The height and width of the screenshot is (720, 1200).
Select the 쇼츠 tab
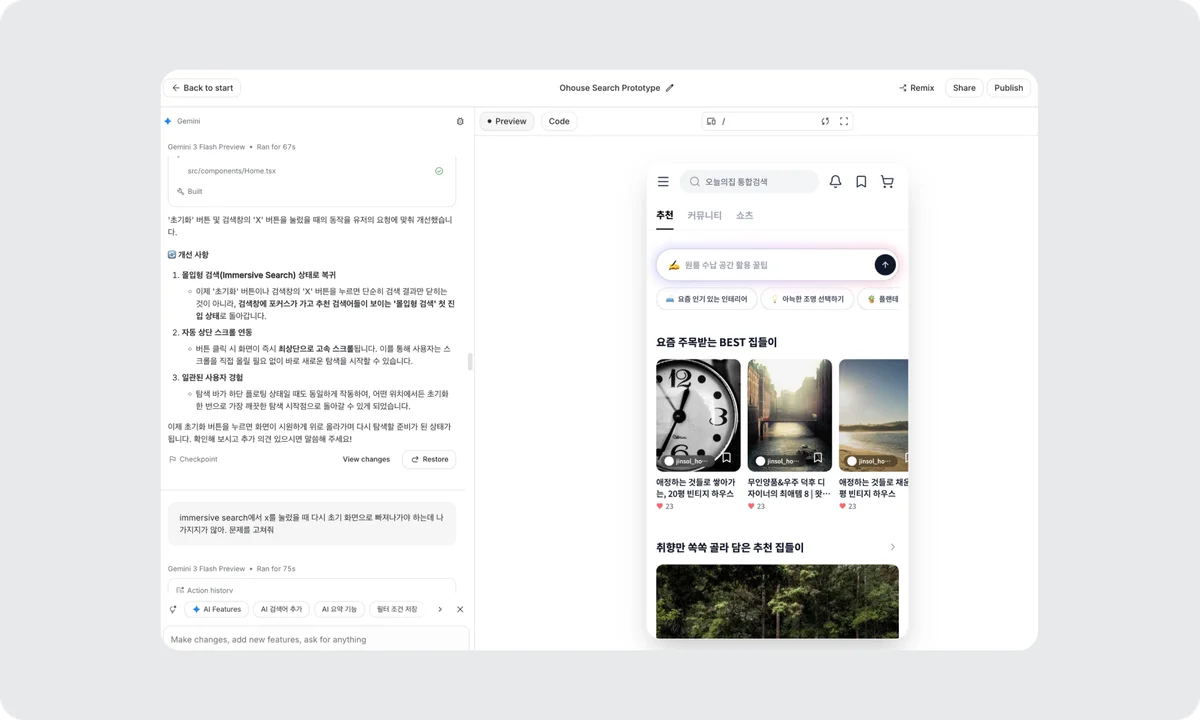tap(745, 216)
